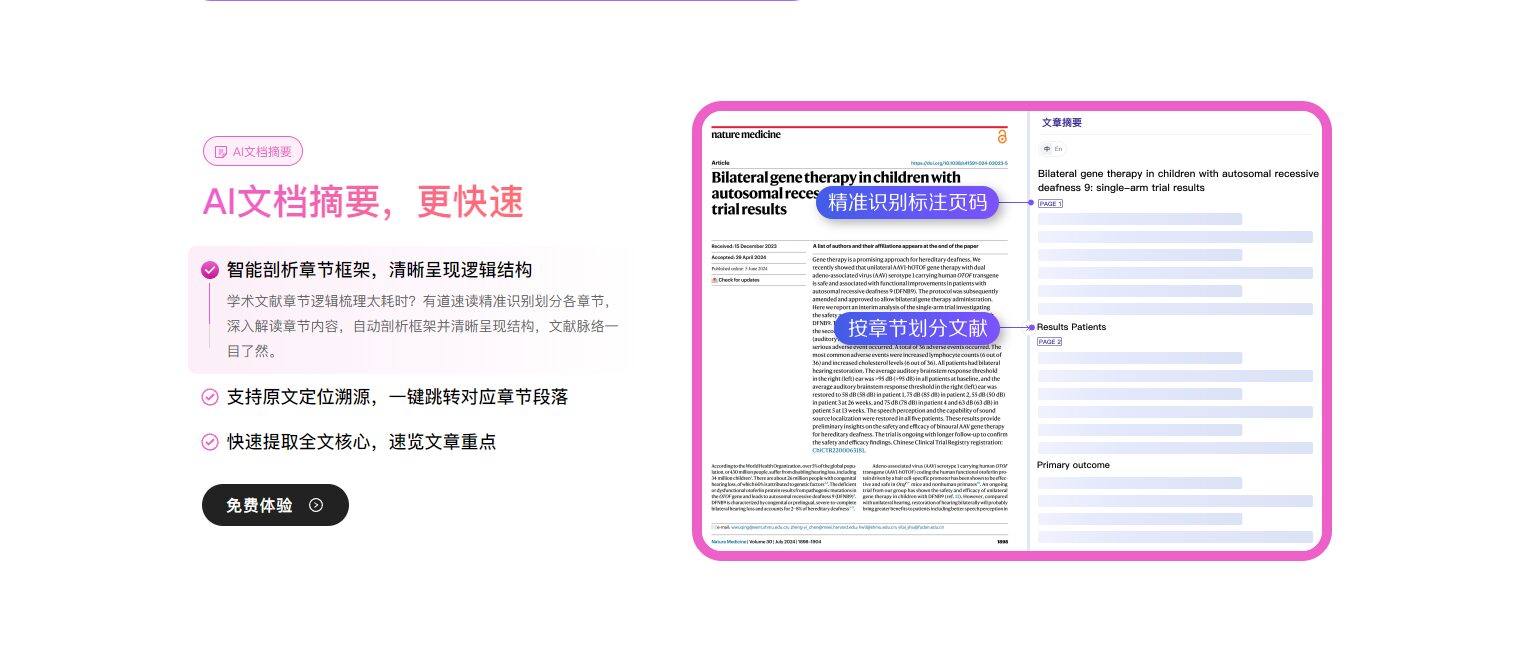Click the 免费体验 free trial button

[x=275, y=505]
